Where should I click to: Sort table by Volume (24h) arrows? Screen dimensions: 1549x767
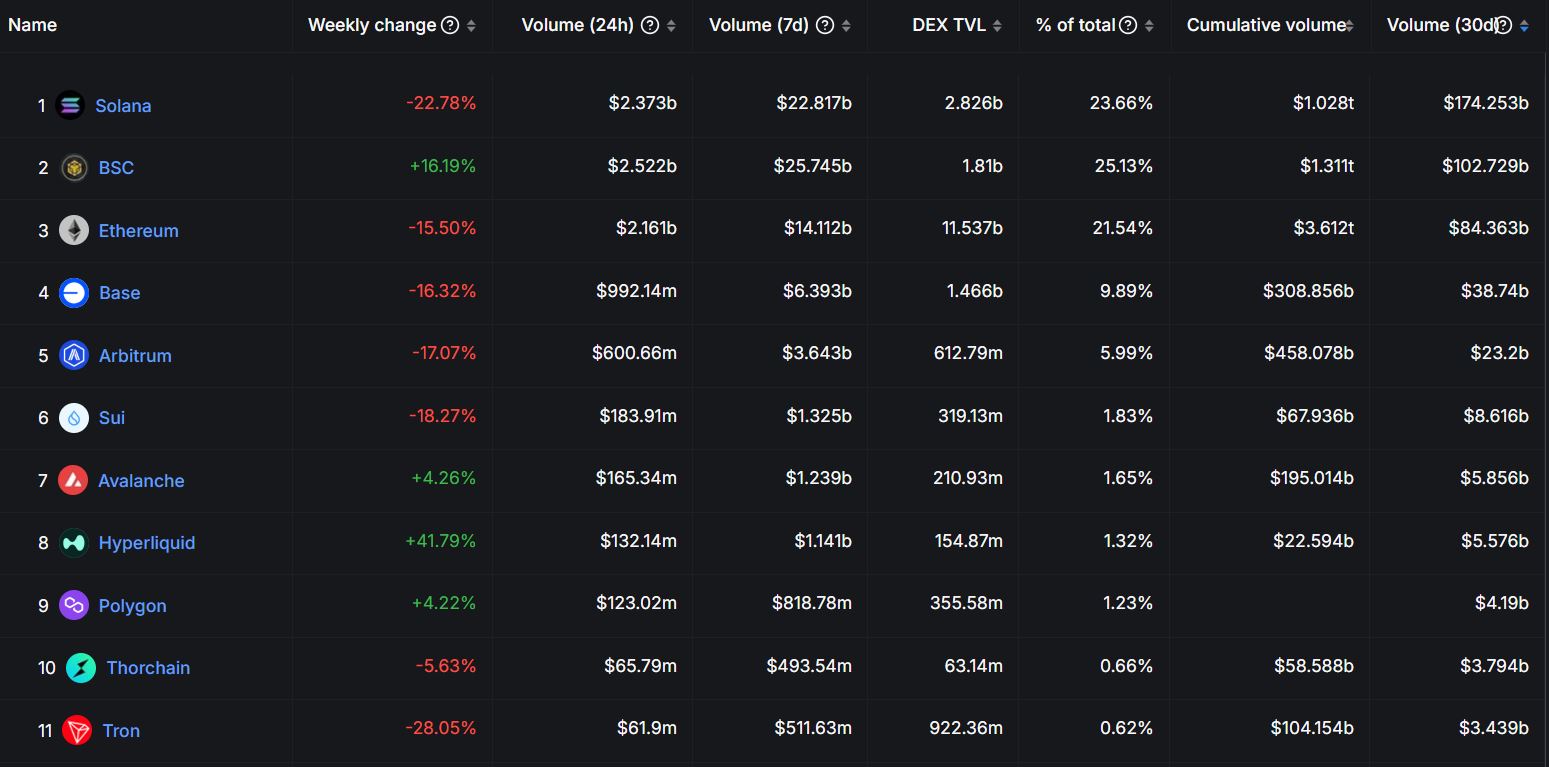(x=672, y=26)
